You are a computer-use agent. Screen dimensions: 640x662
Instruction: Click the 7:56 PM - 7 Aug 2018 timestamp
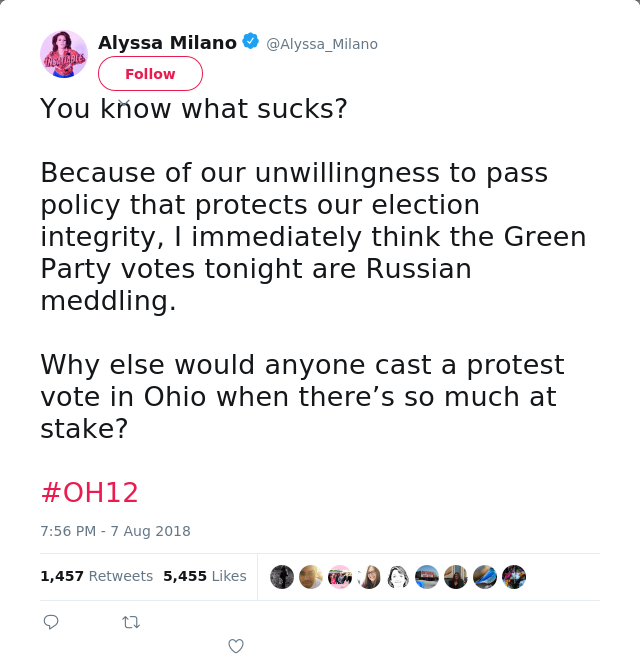tap(115, 531)
